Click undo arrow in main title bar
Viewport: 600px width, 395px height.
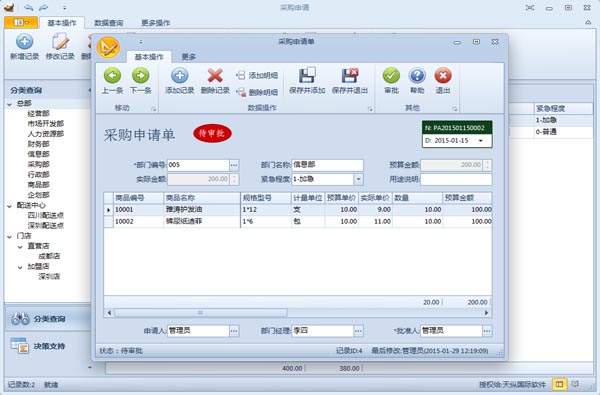coord(28,7)
